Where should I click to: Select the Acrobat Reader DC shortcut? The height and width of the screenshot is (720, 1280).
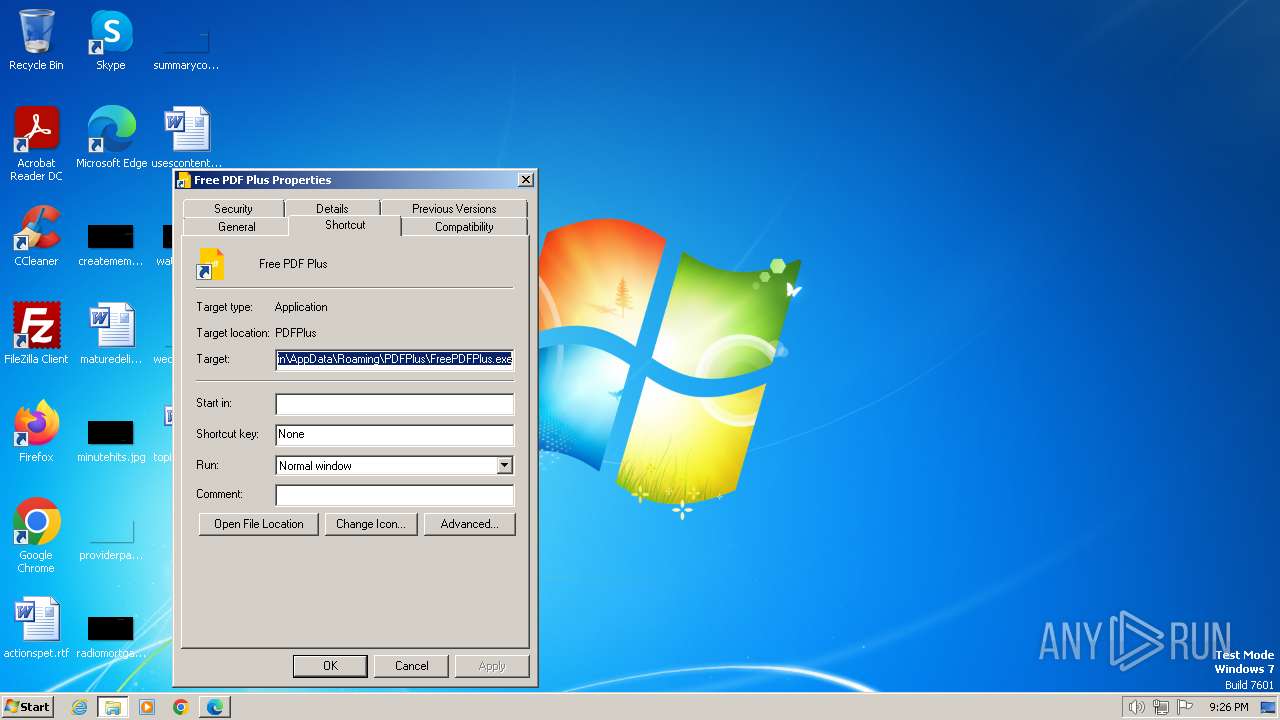click(36, 144)
